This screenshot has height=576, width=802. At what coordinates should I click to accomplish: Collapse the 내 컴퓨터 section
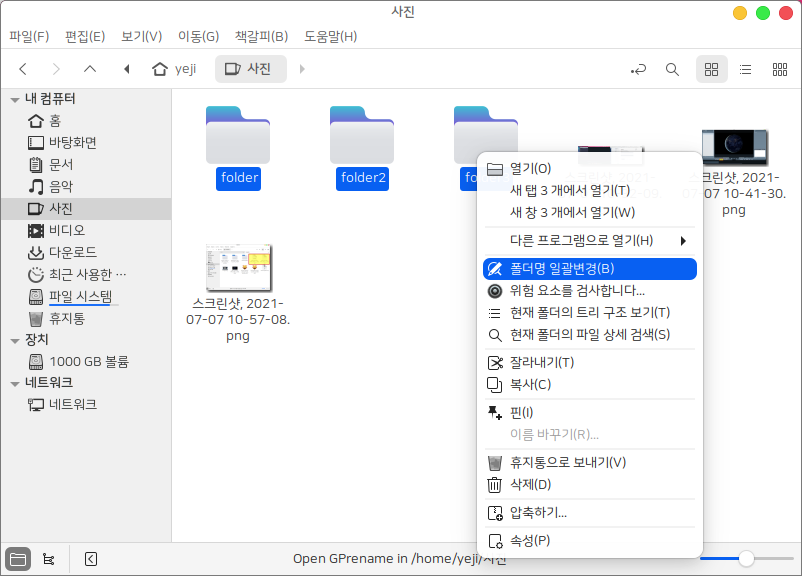point(15,99)
